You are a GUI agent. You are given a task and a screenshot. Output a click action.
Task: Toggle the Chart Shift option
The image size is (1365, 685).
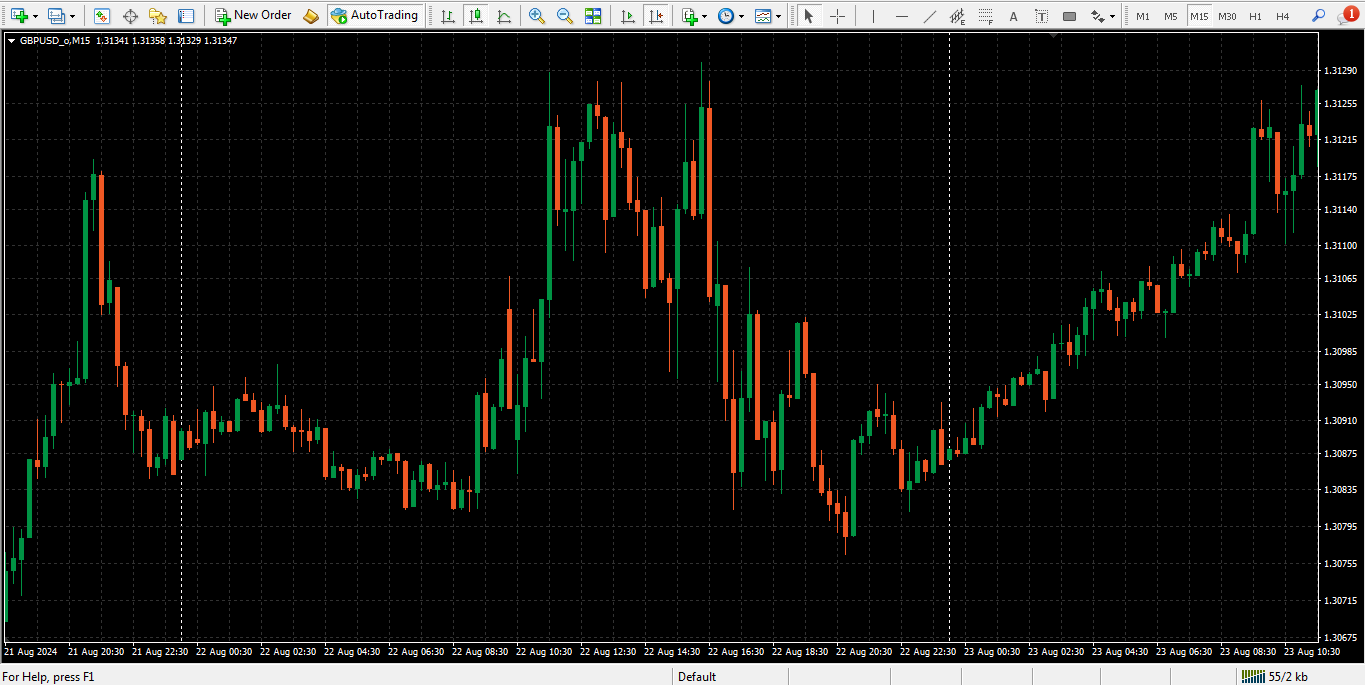coord(655,16)
